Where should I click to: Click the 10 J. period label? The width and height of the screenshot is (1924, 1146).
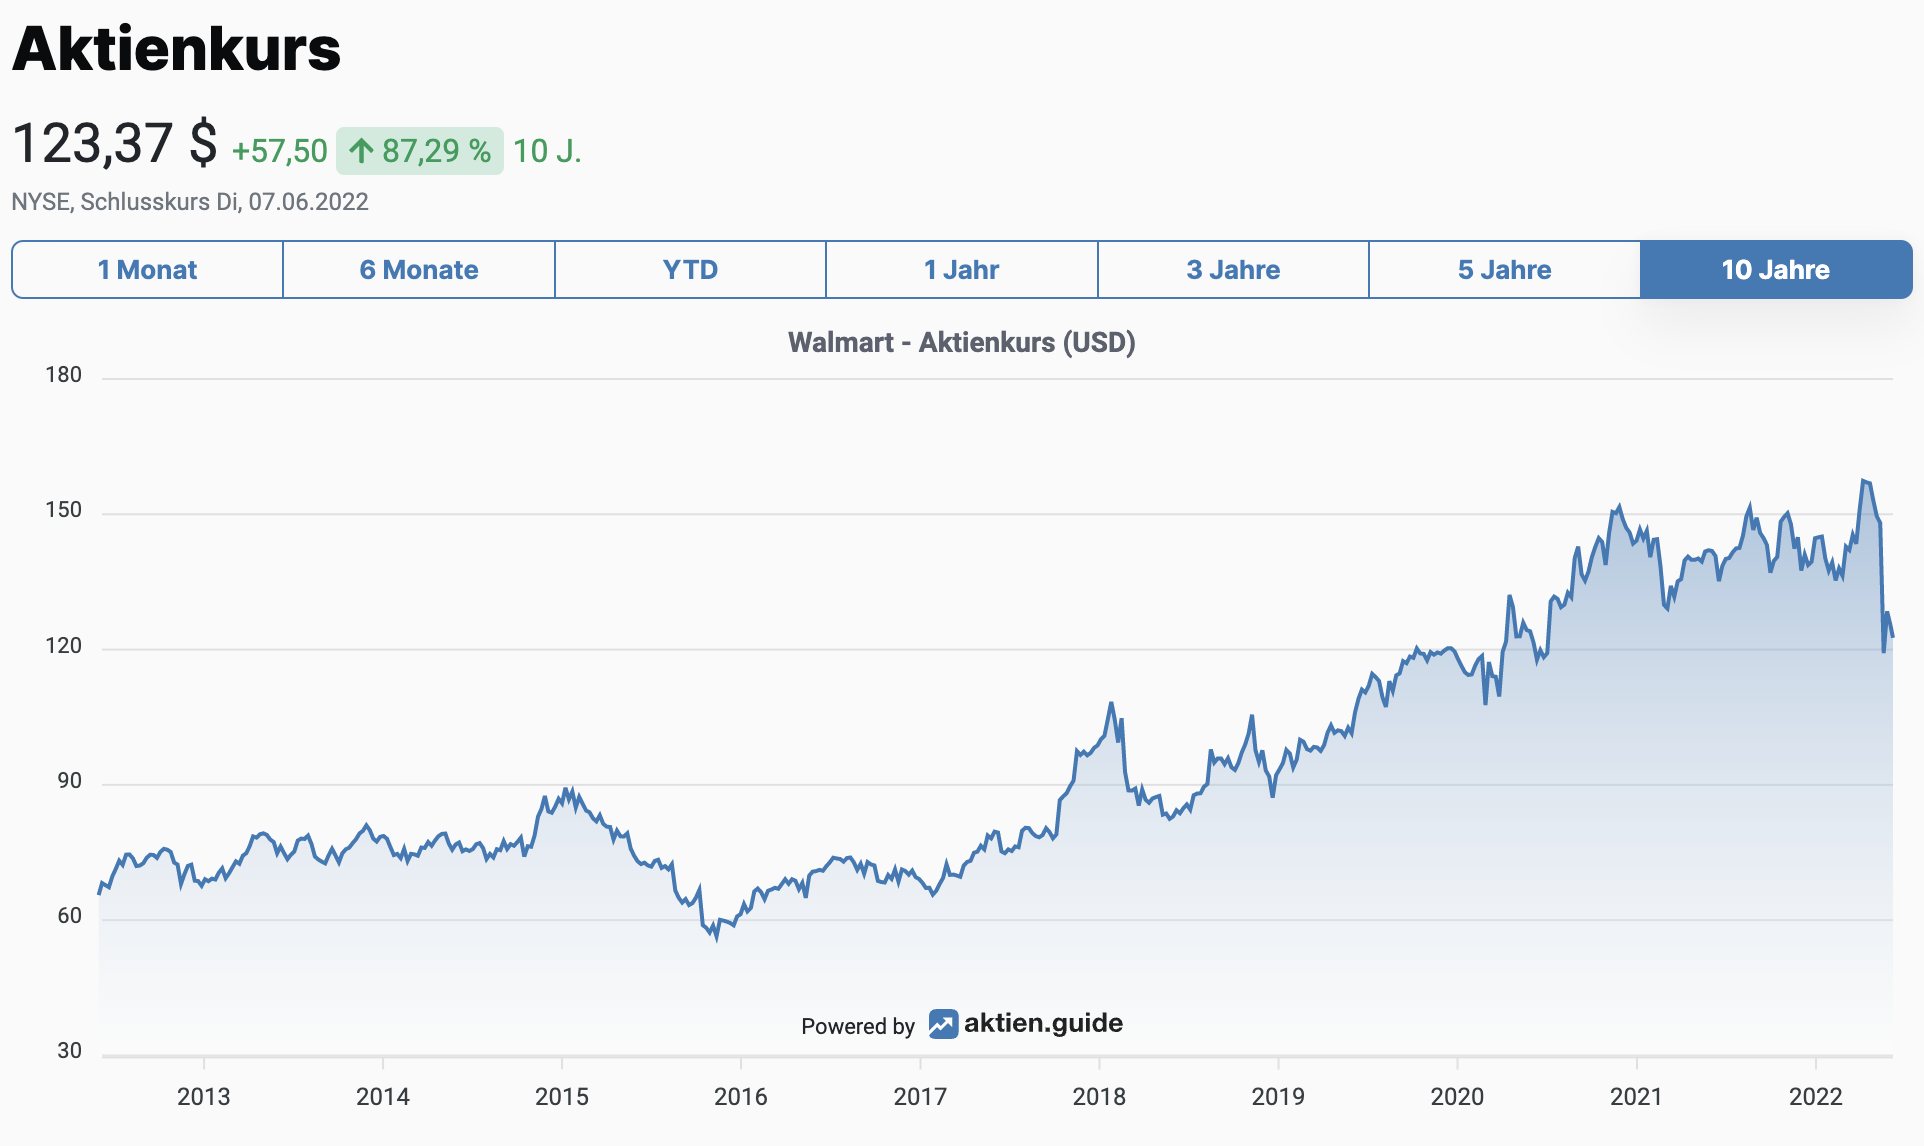pyautogui.click(x=547, y=151)
